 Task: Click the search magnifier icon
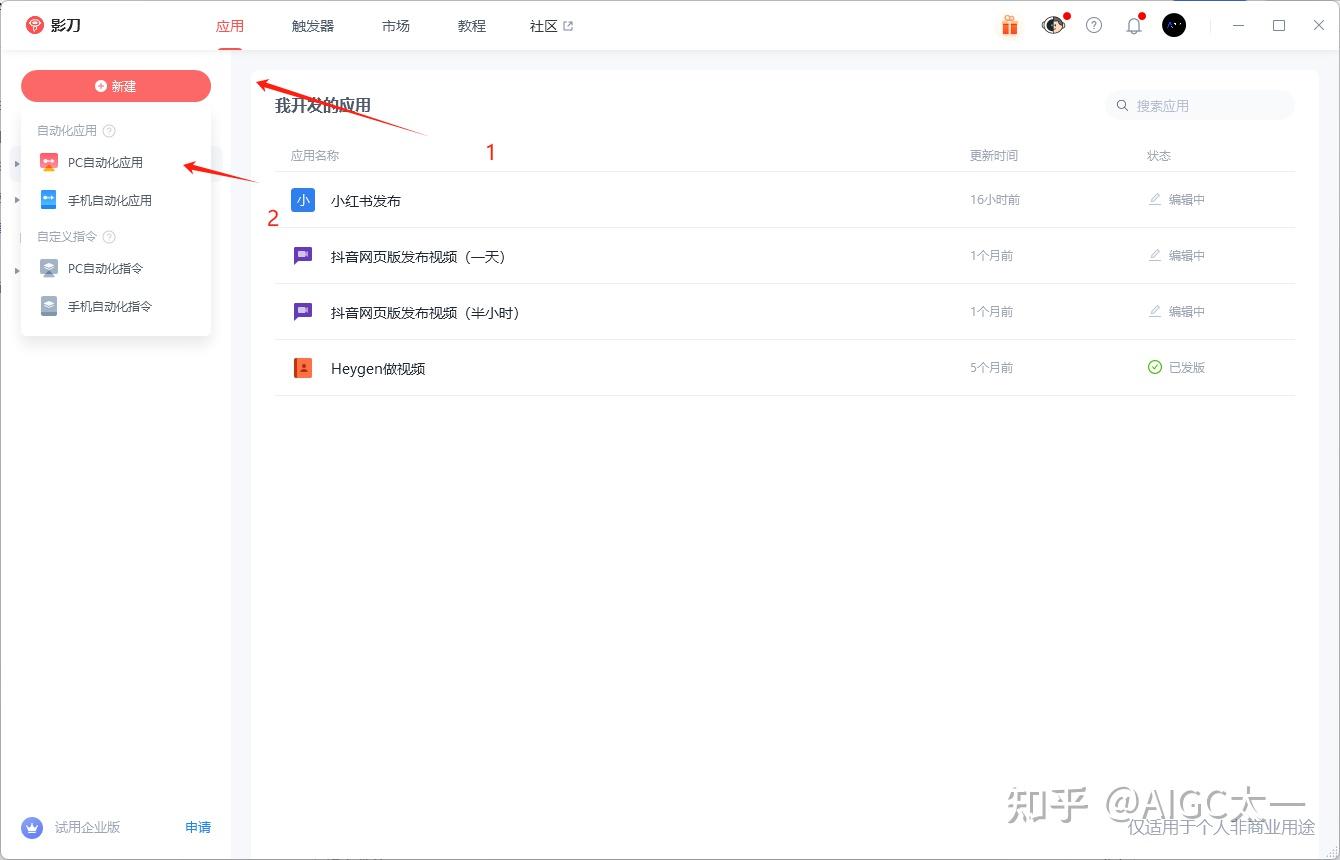pos(1123,105)
